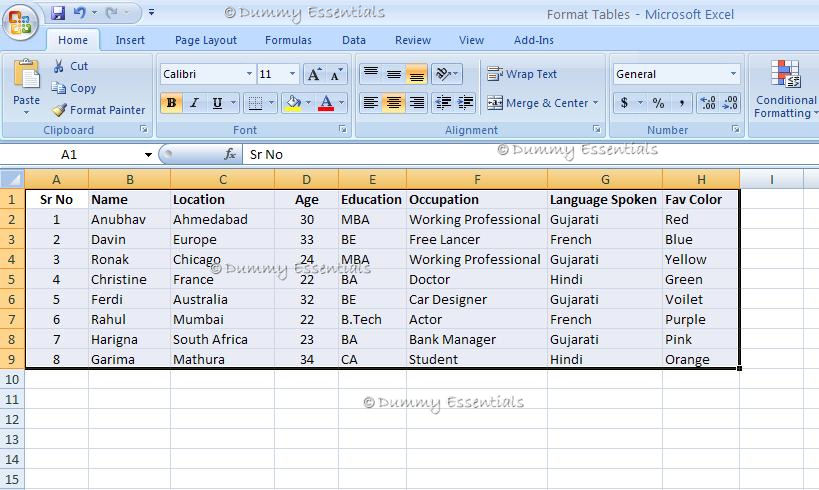Screen dimensions: 819x490
Task: Select row 5 header
Action: coord(12,279)
